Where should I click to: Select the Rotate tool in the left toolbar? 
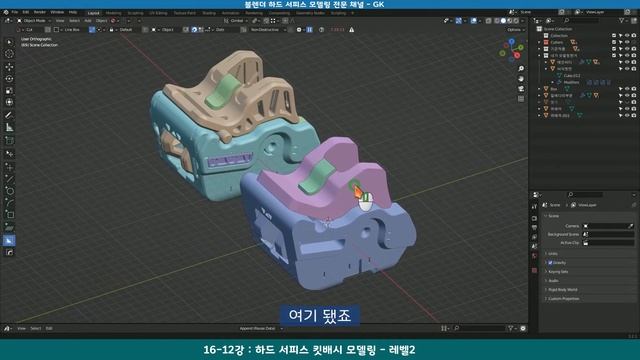[x=9, y=78]
